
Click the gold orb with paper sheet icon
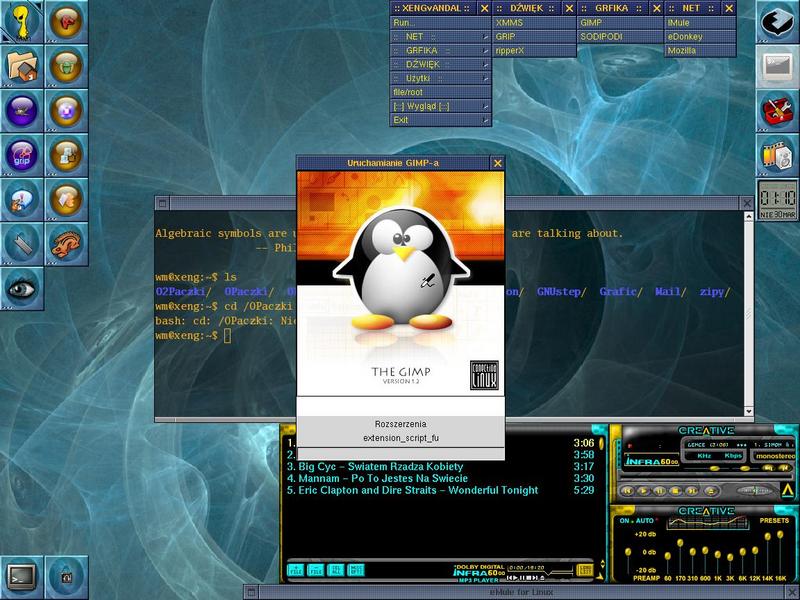[66, 199]
